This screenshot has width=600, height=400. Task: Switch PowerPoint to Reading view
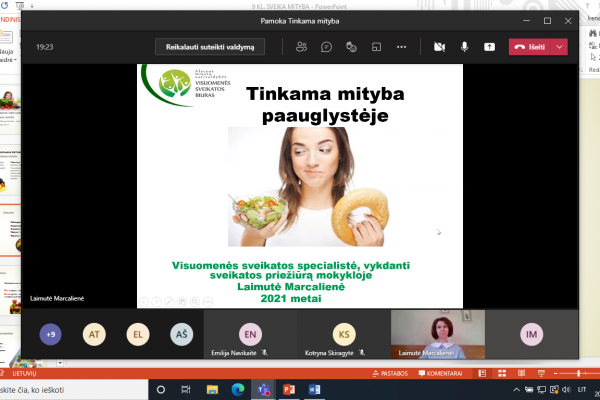tap(521, 373)
